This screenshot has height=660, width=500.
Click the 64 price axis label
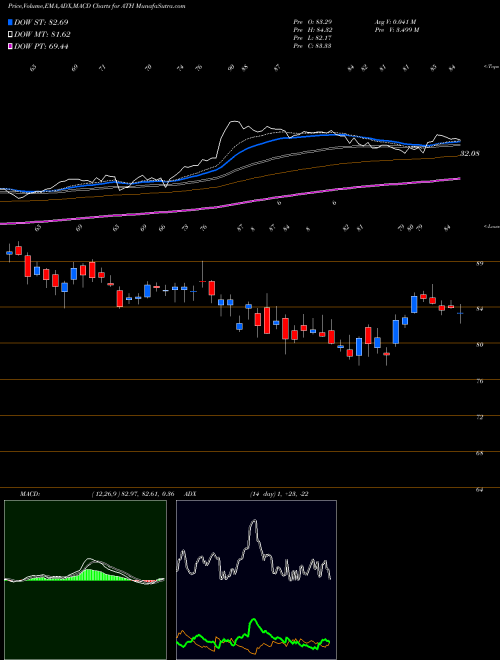click(x=481, y=490)
